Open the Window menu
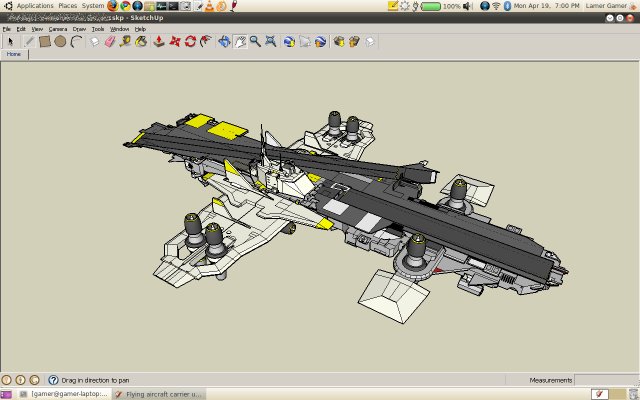The height and width of the screenshot is (400, 640). tap(119, 29)
